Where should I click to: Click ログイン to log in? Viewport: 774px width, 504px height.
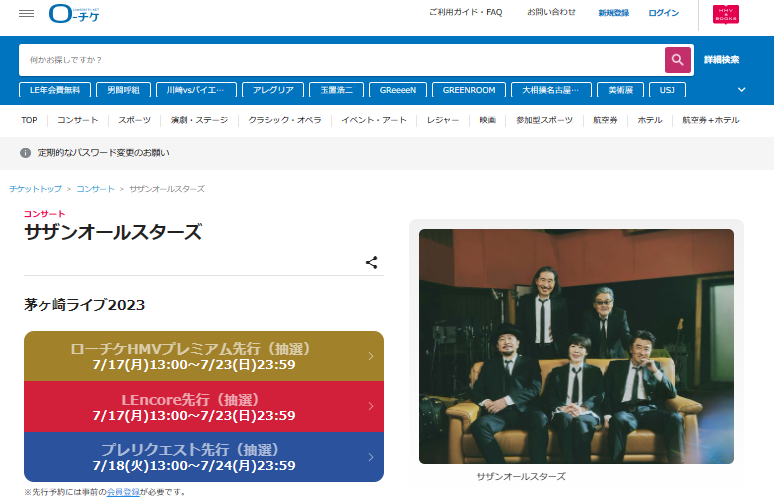click(x=663, y=13)
